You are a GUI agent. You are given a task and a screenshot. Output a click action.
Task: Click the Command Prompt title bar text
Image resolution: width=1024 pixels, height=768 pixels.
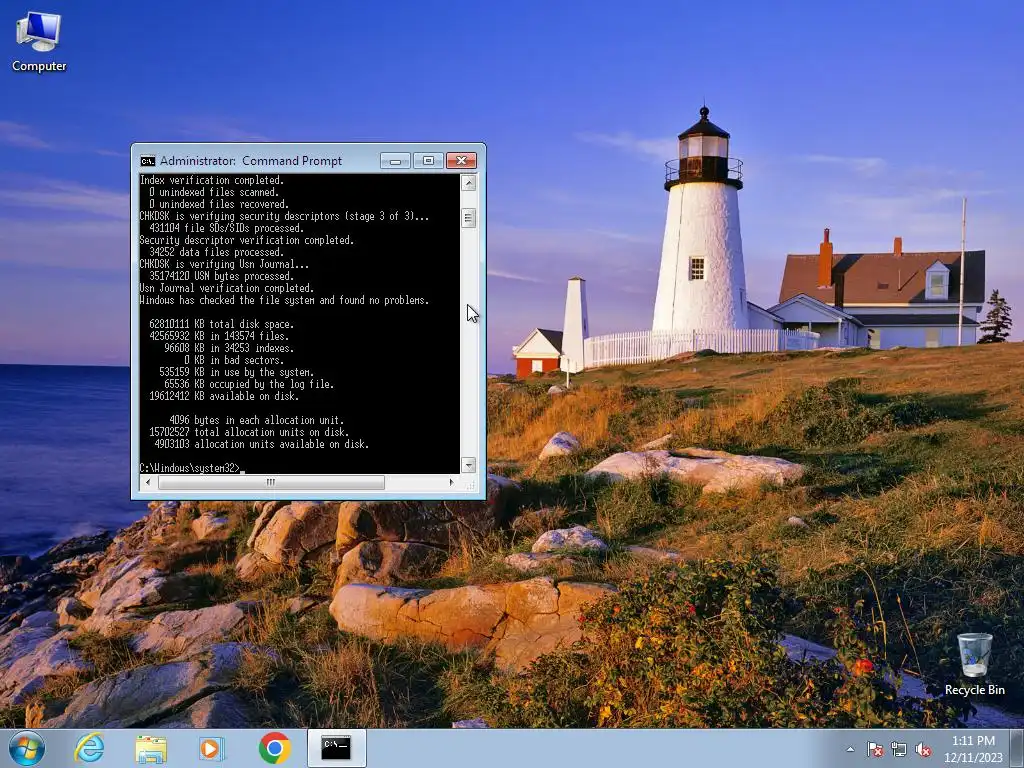point(251,161)
